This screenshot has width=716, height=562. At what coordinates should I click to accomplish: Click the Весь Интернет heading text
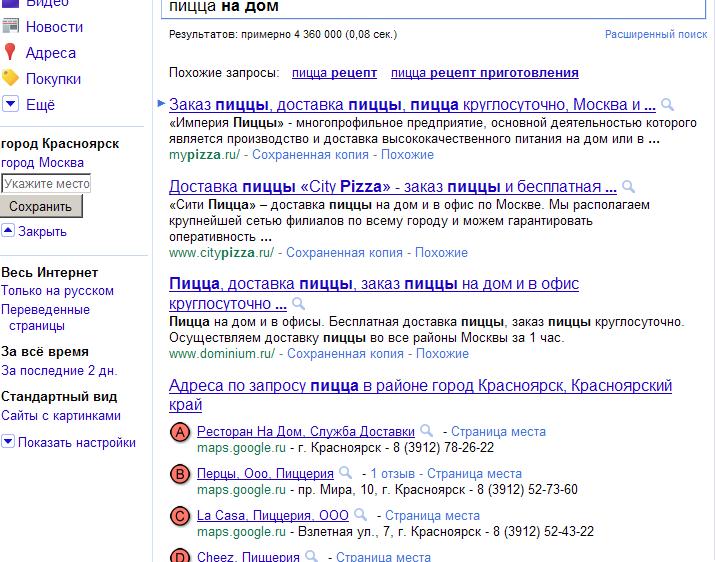point(49,273)
